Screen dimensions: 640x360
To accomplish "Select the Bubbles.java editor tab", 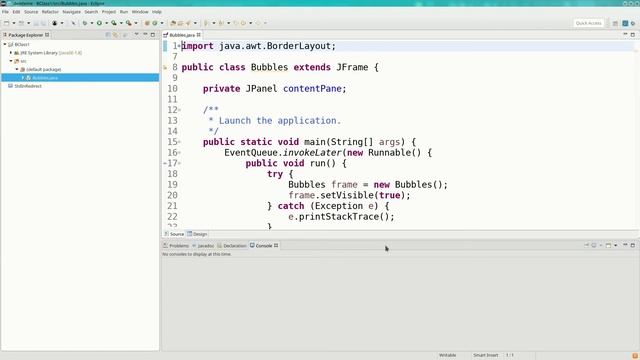I will tap(182, 35).
